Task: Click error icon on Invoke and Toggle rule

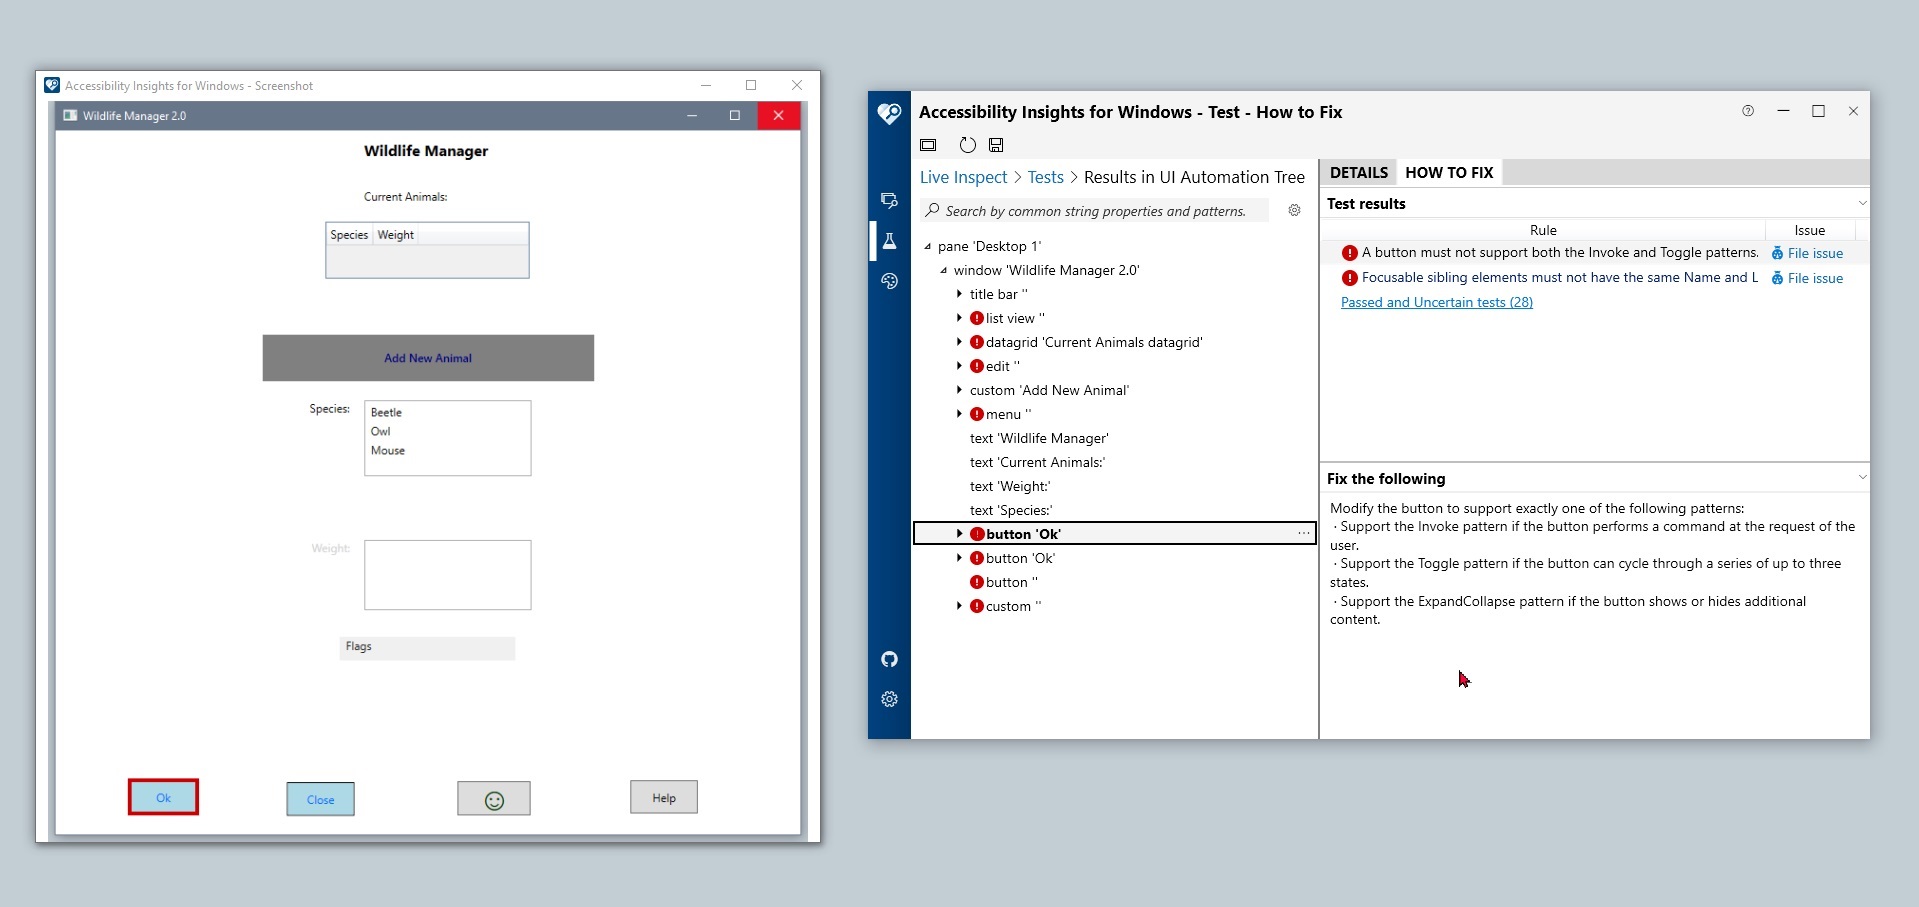Action: coord(1350,253)
